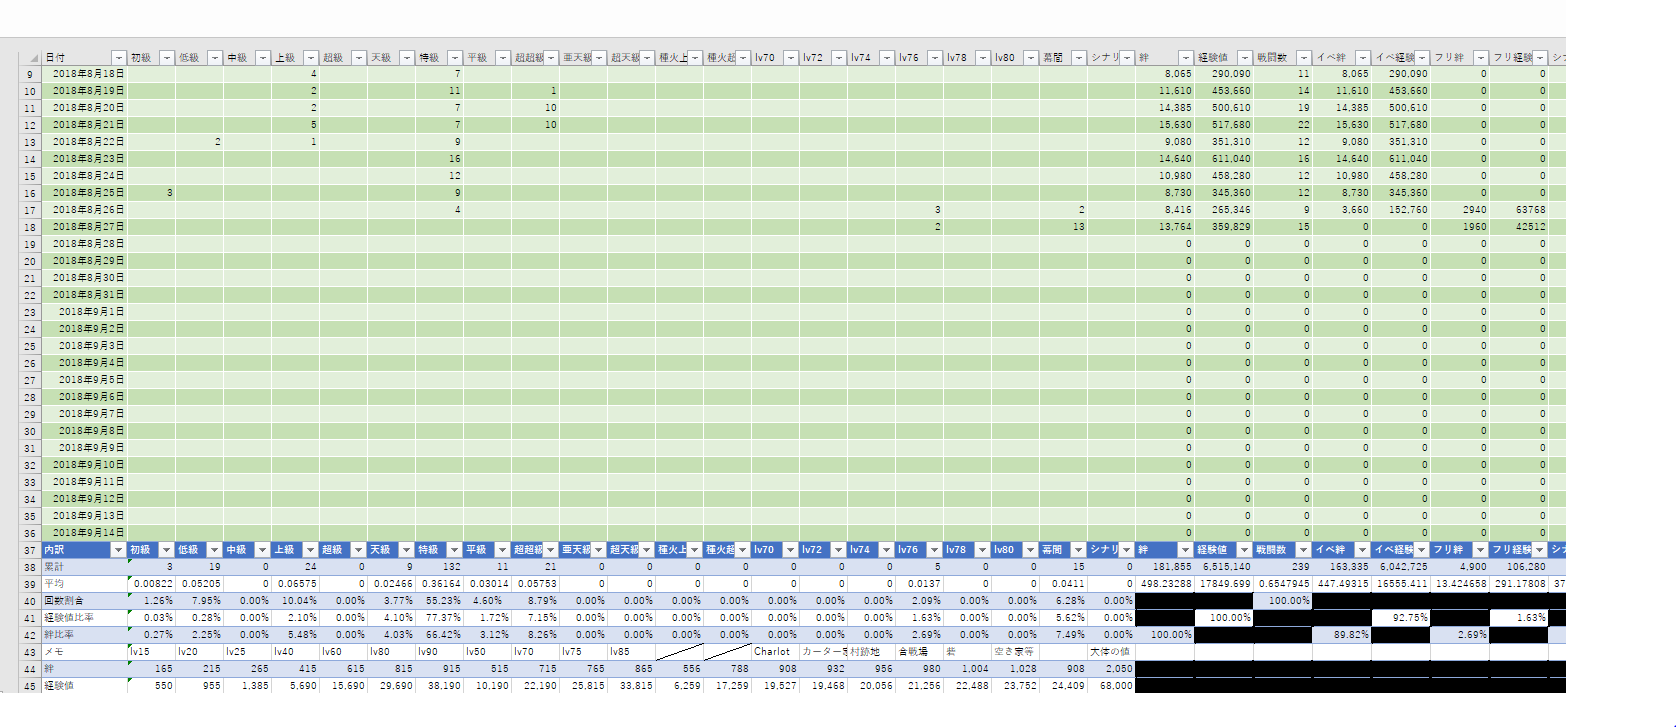The height and width of the screenshot is (727, 1676).
Task: Select row header 37
Action: [30, 550]
